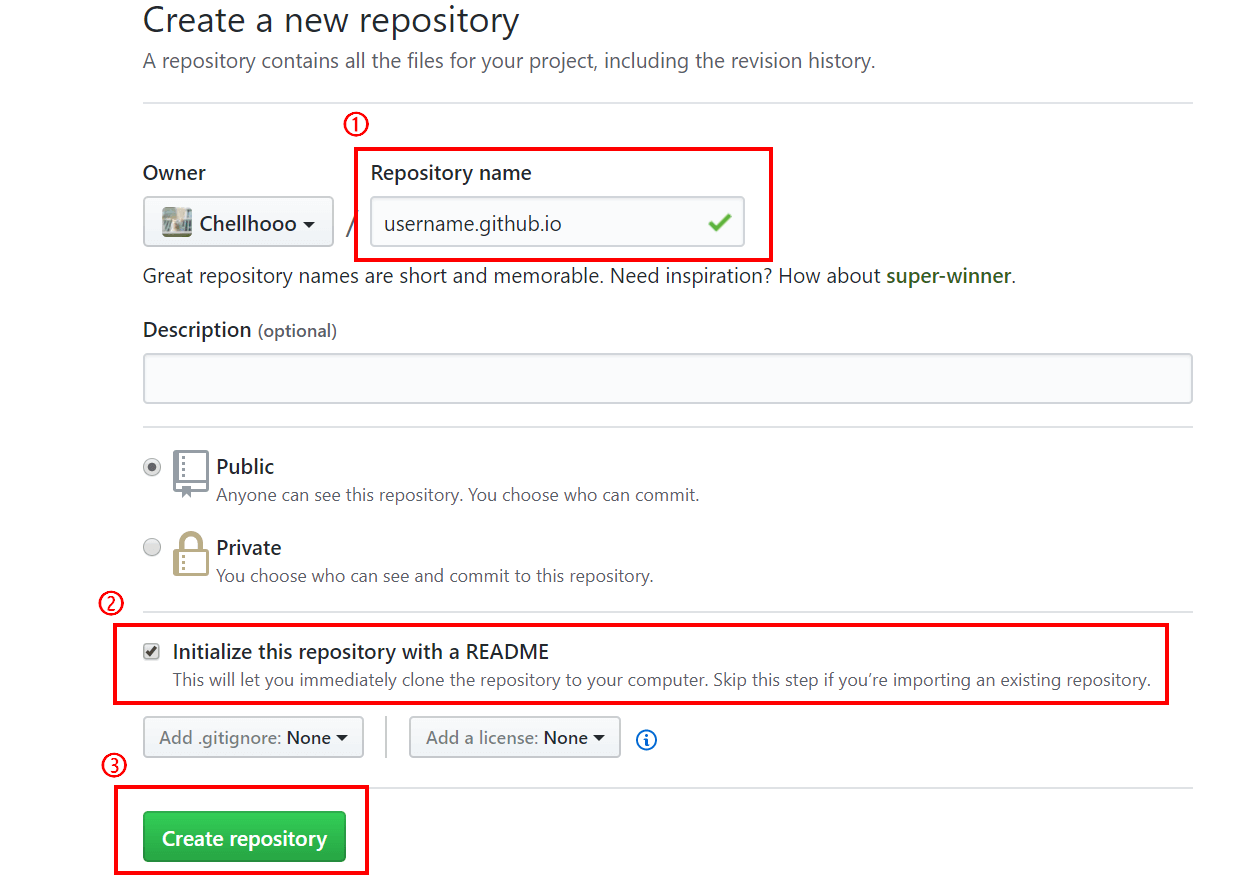Click inside the Description text box

coord(667,378)
